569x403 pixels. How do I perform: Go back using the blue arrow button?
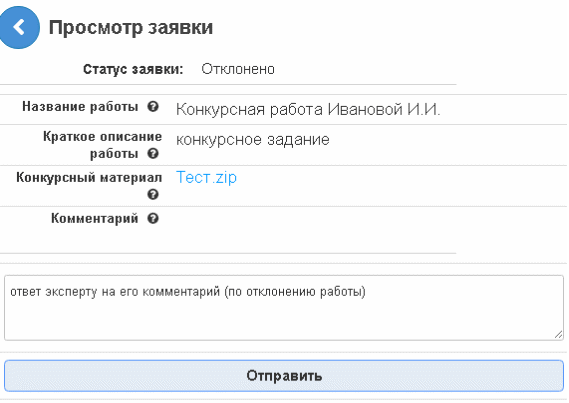(19, 27)
